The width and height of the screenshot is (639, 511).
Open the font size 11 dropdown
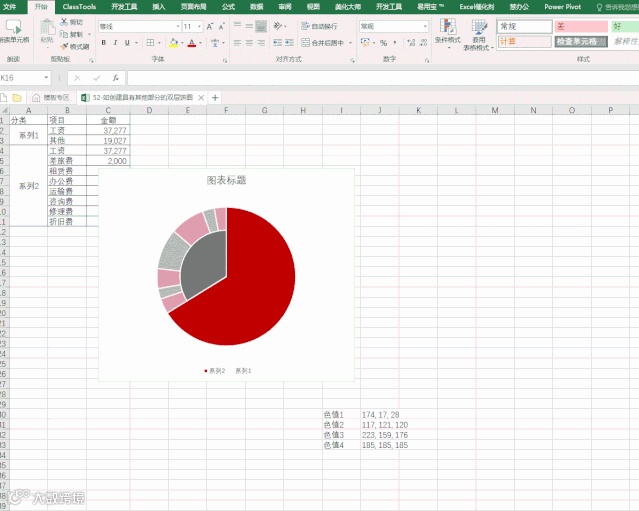tap(199, 26)
